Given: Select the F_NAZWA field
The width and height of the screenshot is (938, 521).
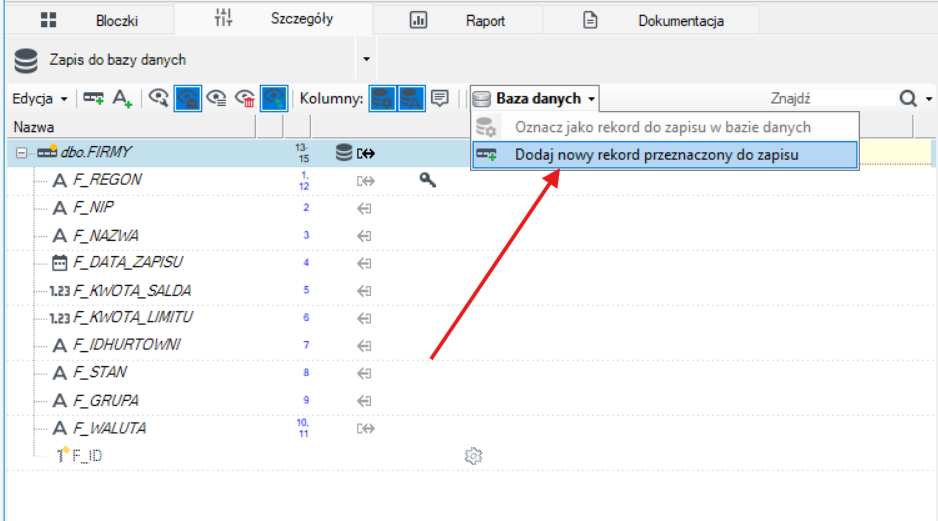Looking at the screenshot, I should [106, 236].
